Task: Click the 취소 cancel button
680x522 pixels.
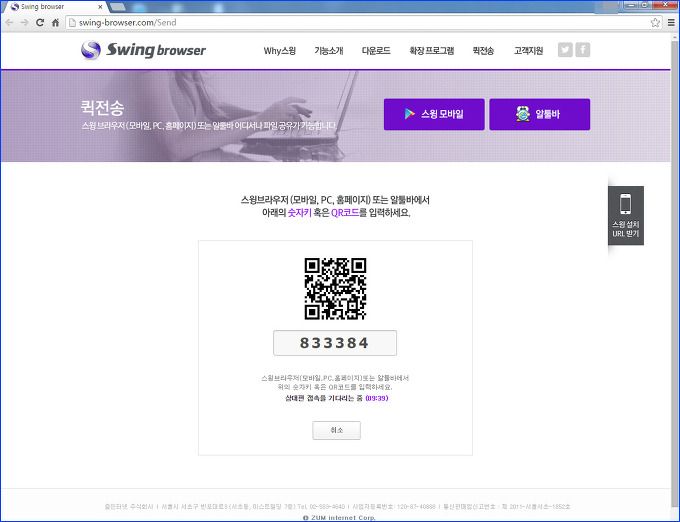Action: [337, 430]
